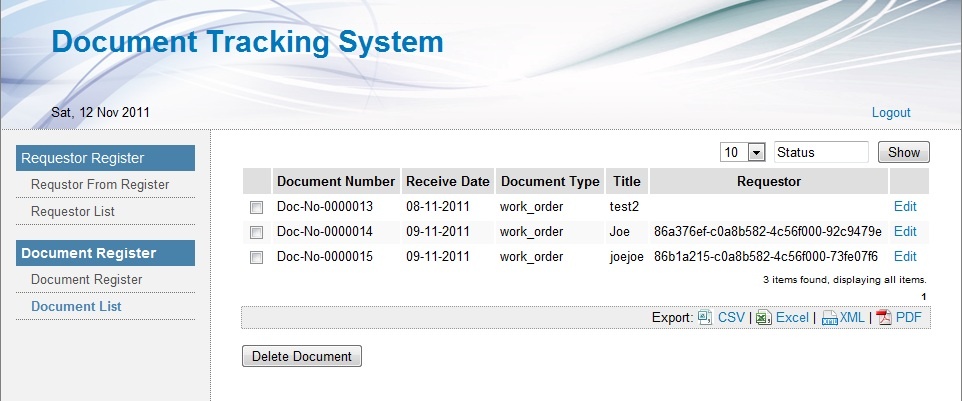The height and width of the screenshot is (401, 962).
Task: Export the list via PDF link
Action: (x=909, y=318)
